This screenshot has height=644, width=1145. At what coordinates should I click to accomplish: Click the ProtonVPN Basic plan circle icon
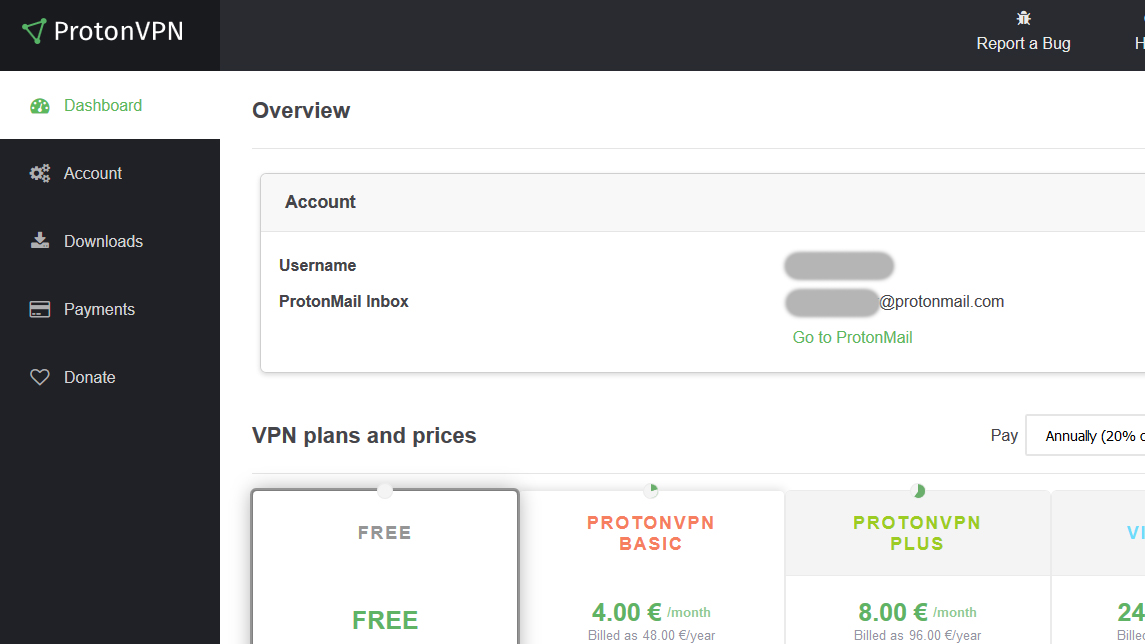coord(651,490)
